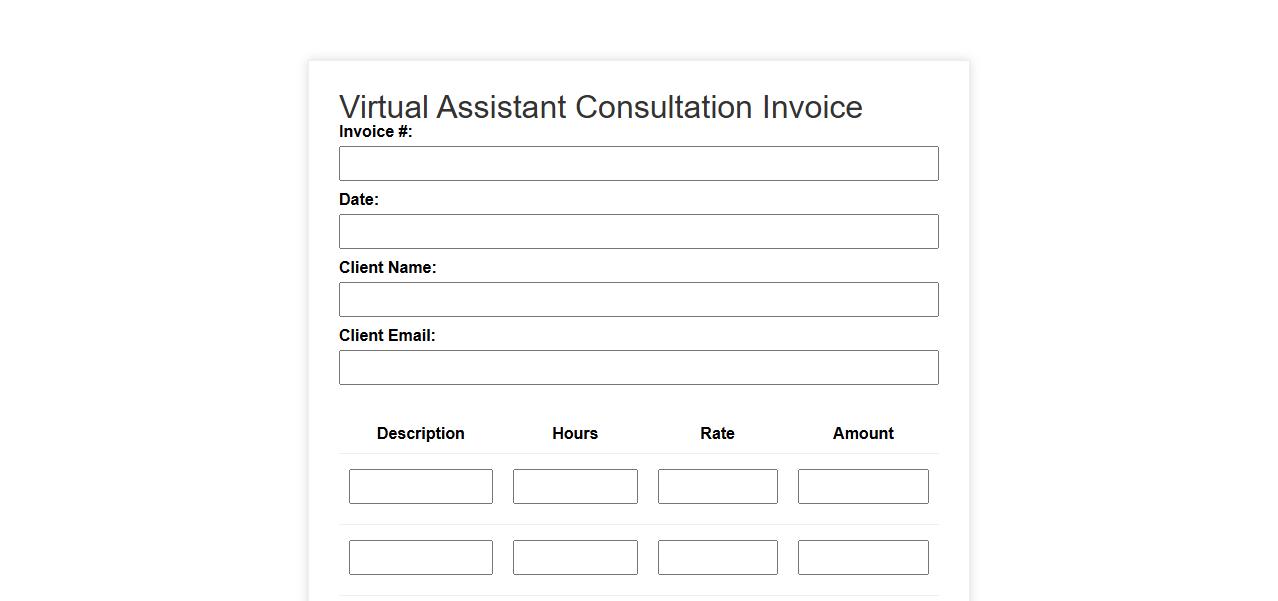Select first row Hours field

point(575,486)
